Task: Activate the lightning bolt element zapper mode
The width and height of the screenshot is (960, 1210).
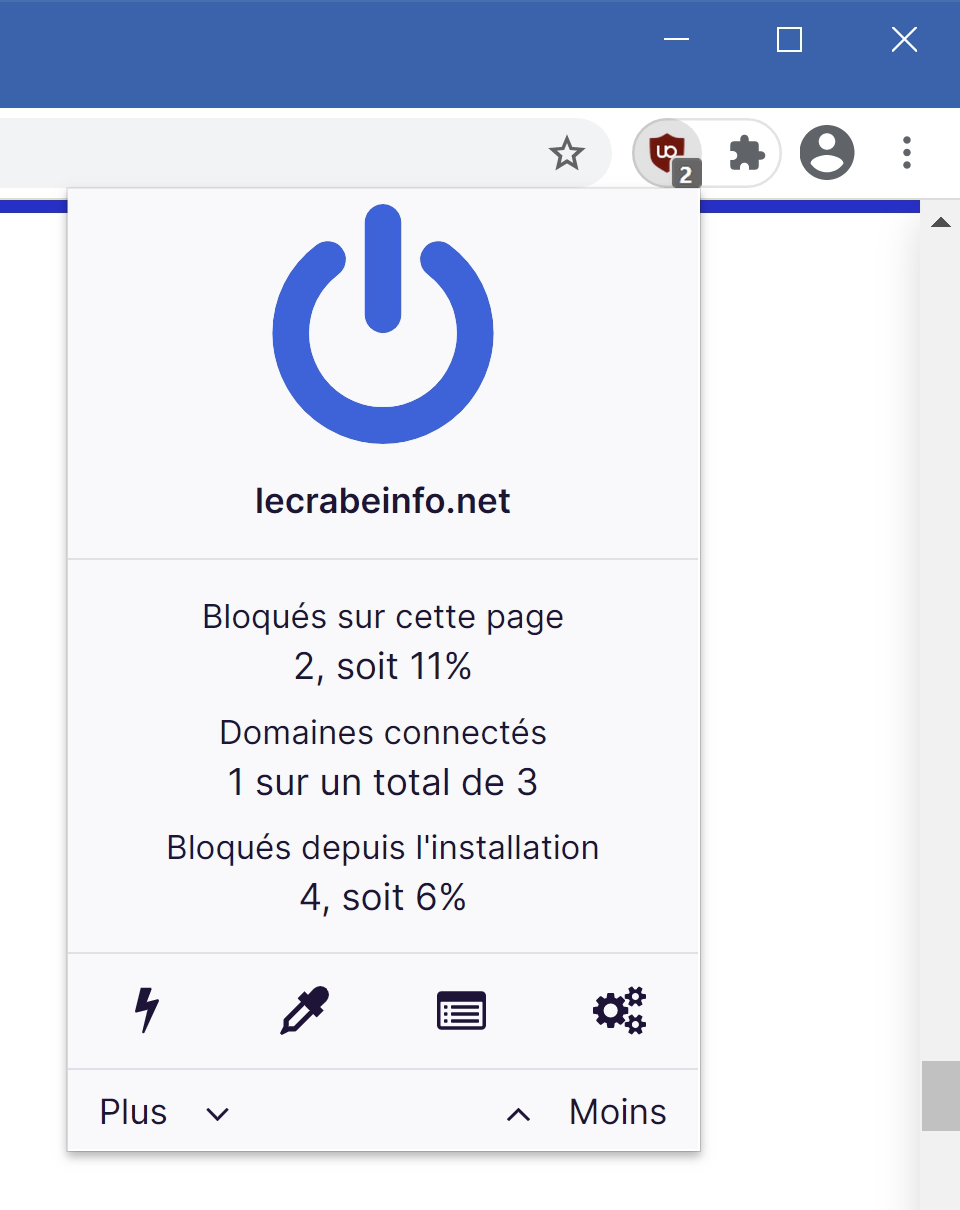Action: (x=147, y=1010)
